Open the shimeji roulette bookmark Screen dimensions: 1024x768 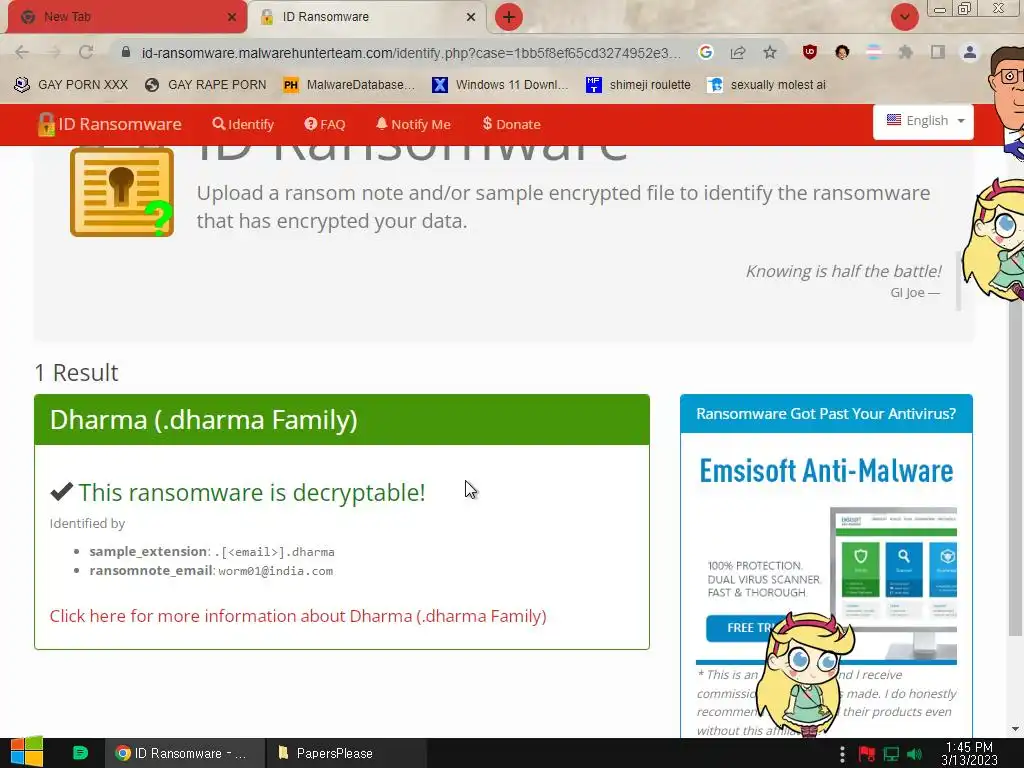[638, 85]
